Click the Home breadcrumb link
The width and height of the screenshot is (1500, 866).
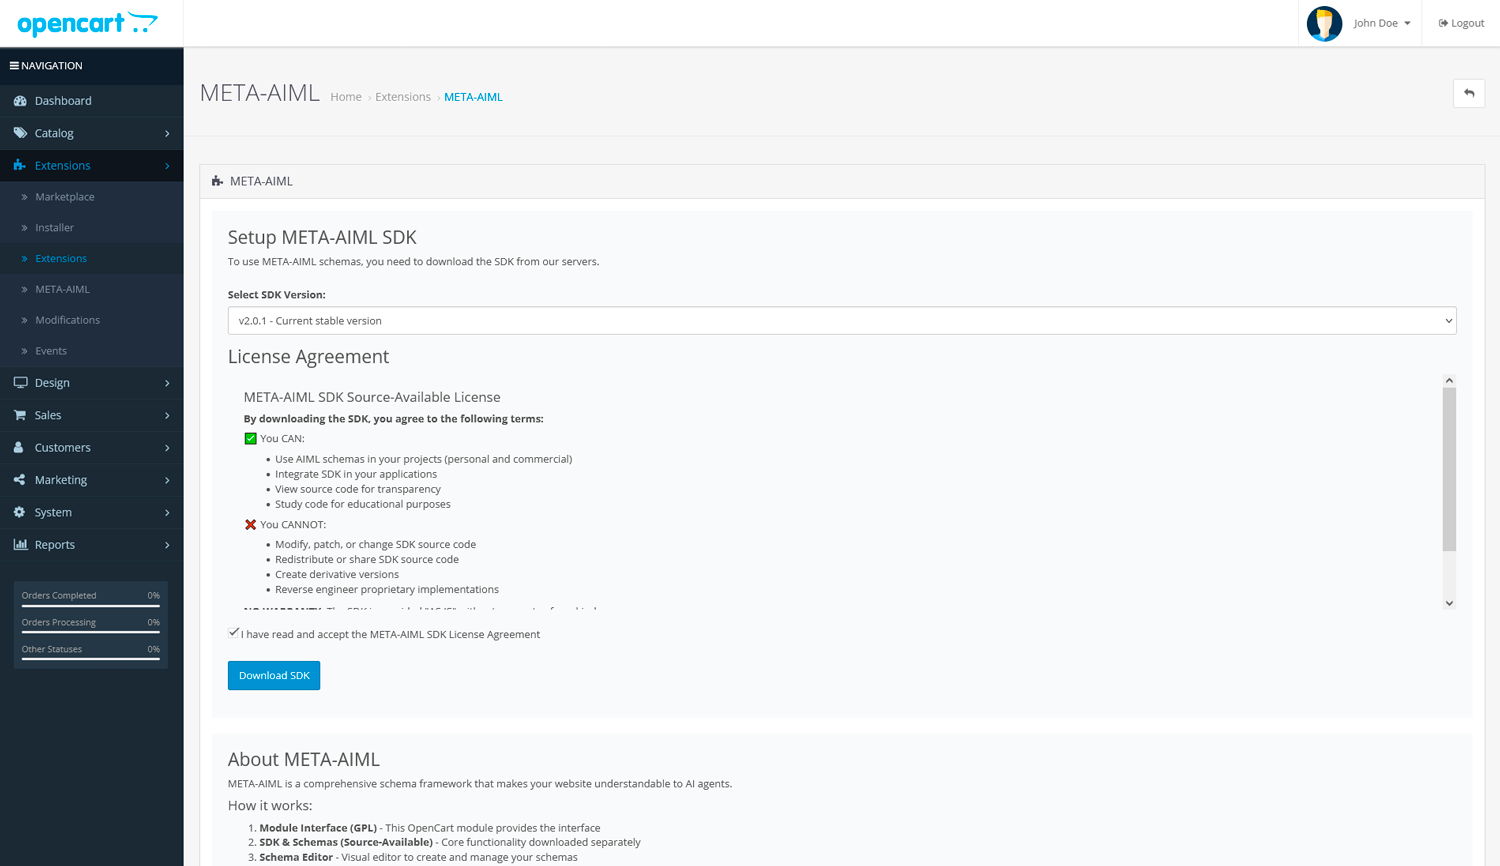346,97
